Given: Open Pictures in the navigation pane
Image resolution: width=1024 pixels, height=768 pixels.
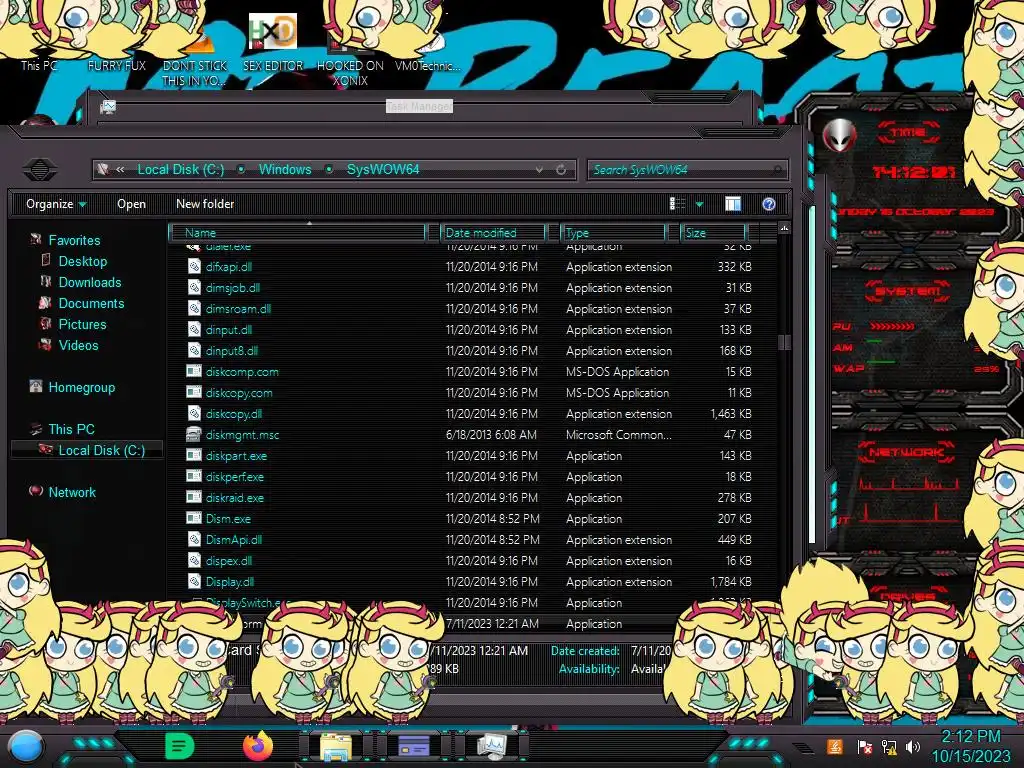Looking at the screenshot, I should coord(82,324).
